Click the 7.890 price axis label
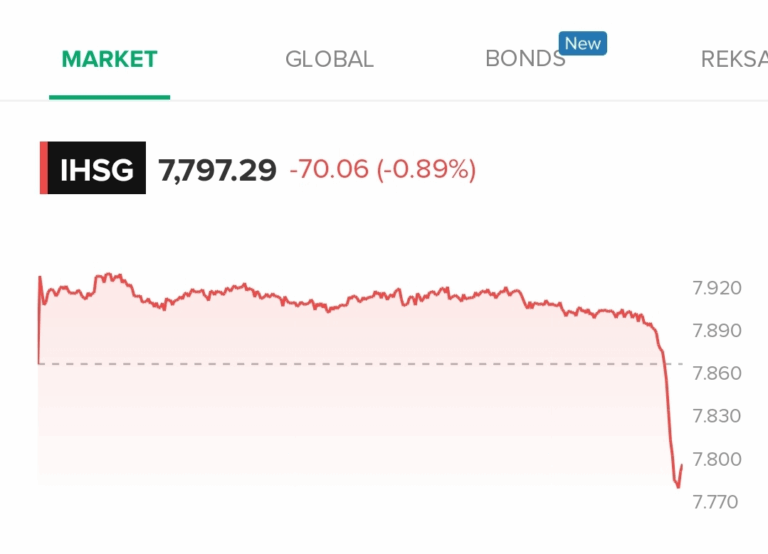The image size is (768, 554). [717, 331]
